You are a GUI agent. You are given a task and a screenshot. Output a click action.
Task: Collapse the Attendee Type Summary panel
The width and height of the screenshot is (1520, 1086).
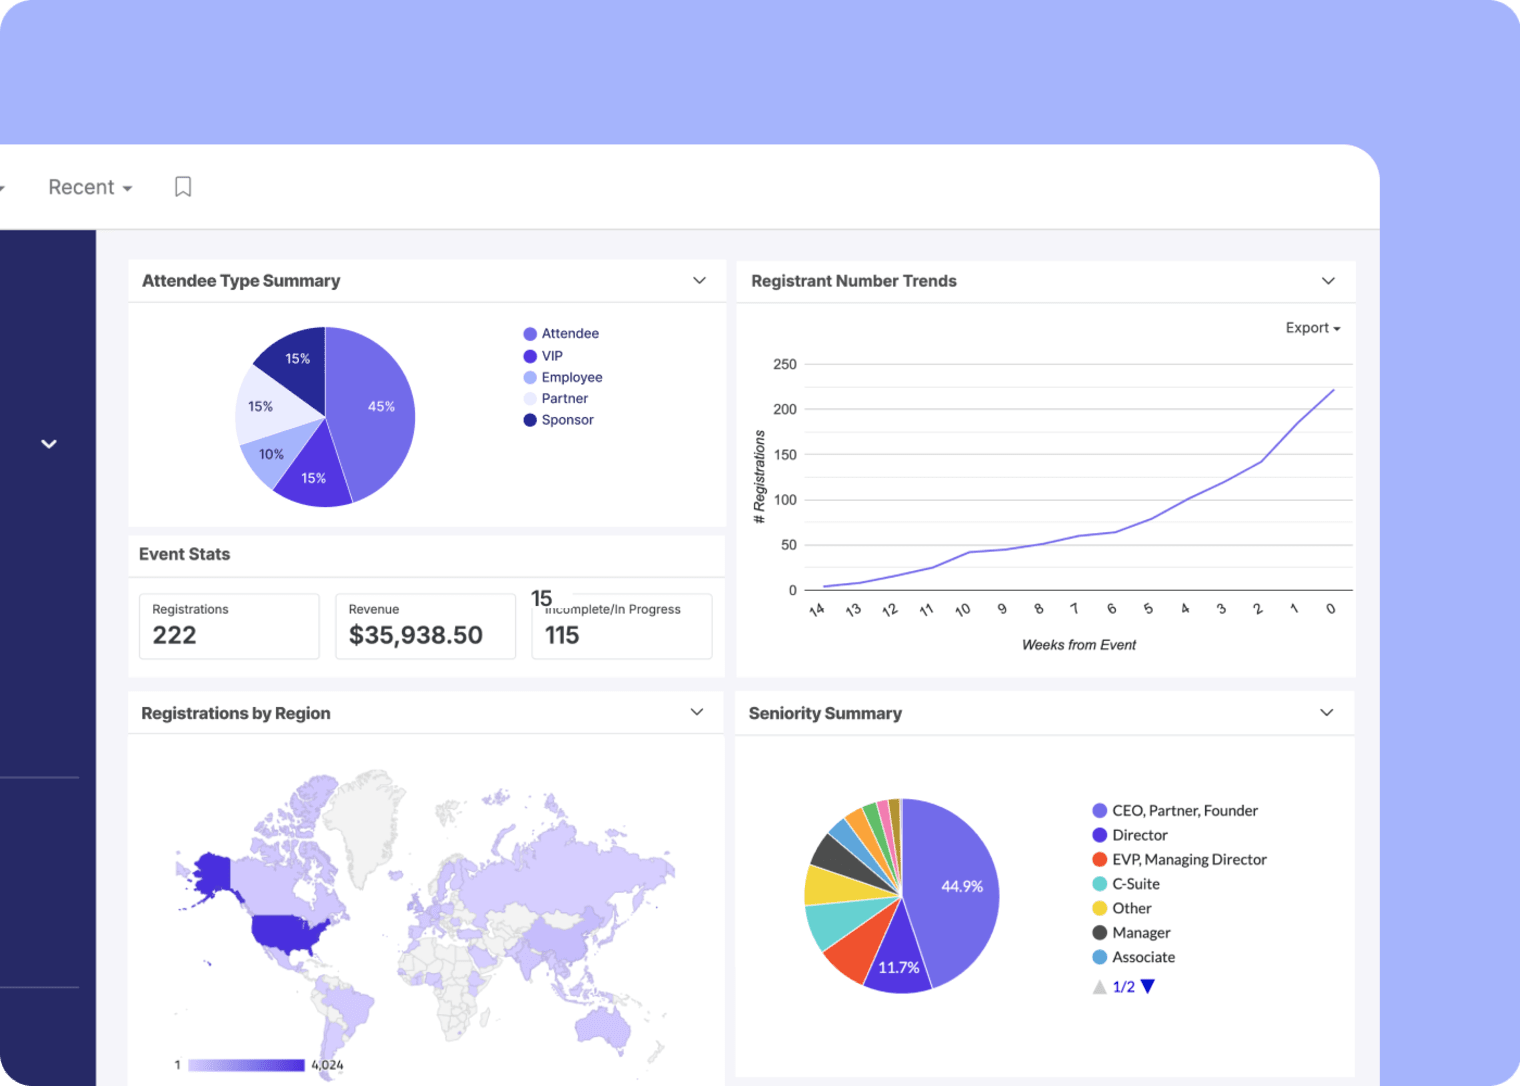(699, 281)
